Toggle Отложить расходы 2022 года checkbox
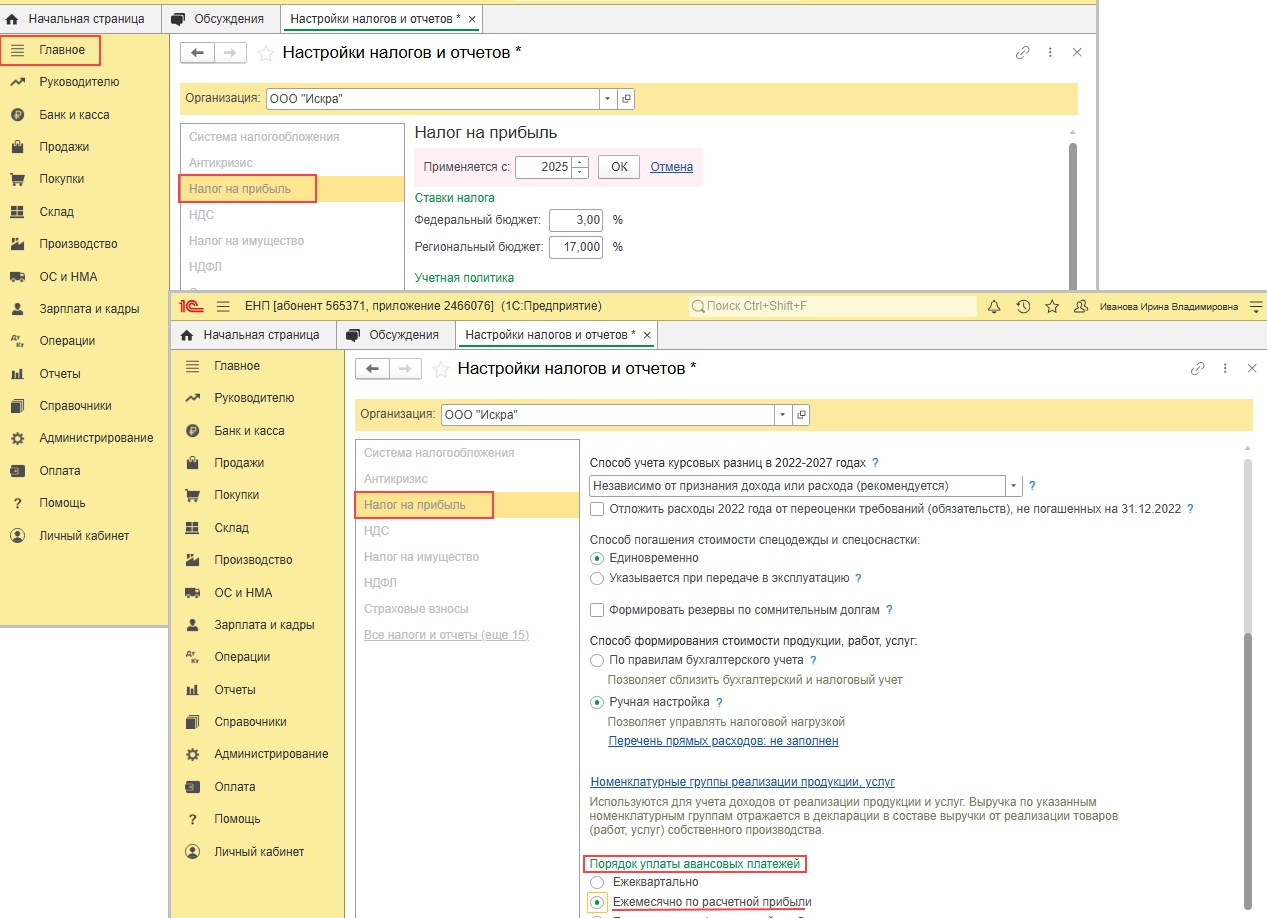 [597, 509]
